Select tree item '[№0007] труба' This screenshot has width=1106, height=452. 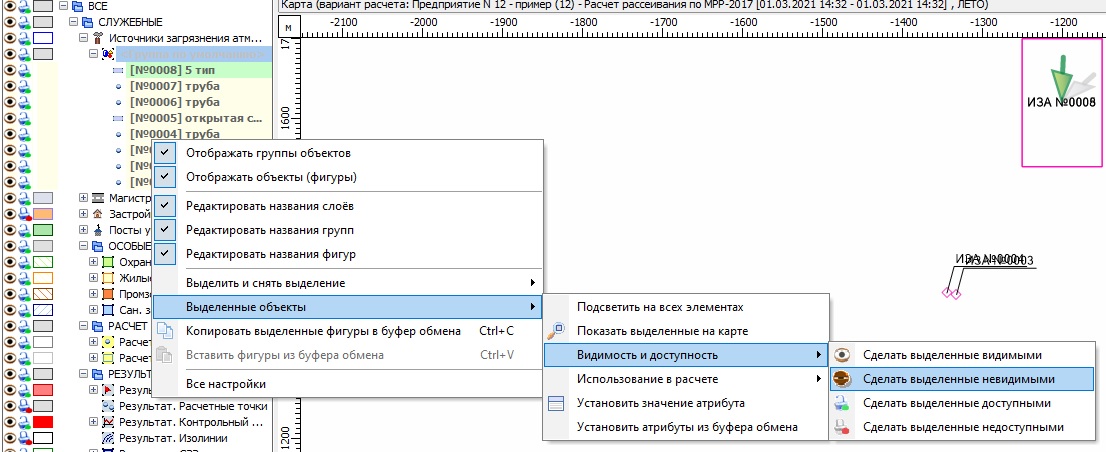coord(174,86)
